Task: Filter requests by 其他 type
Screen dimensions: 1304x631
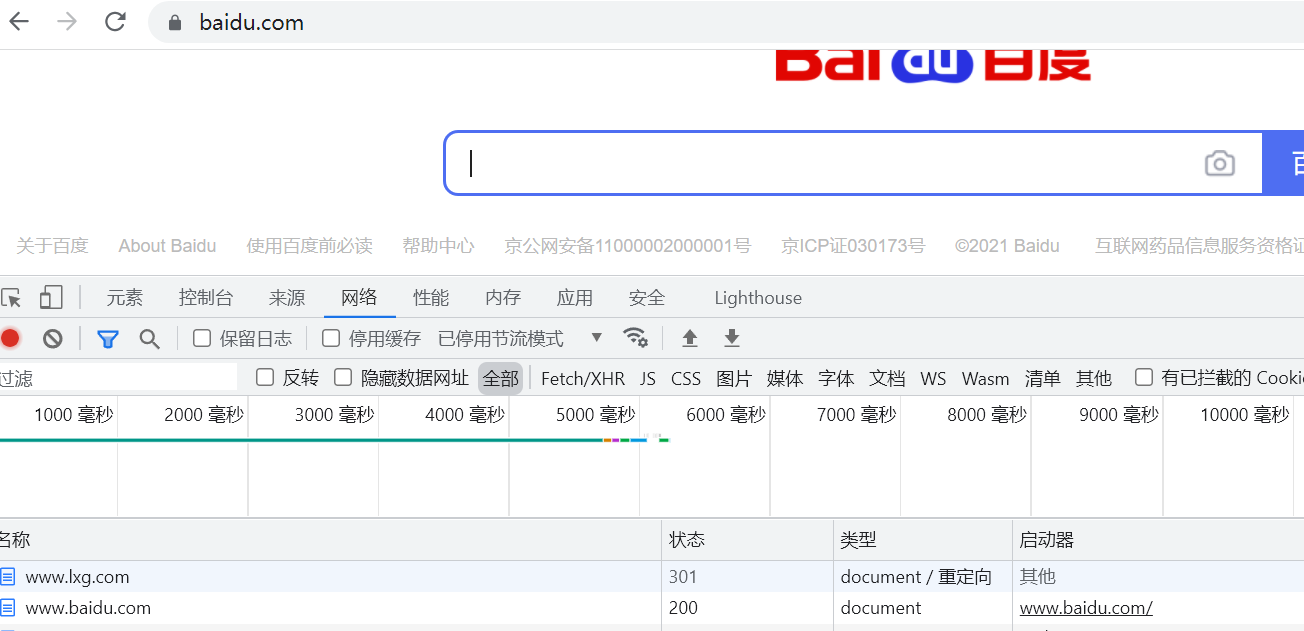Action: [1094, 378]
